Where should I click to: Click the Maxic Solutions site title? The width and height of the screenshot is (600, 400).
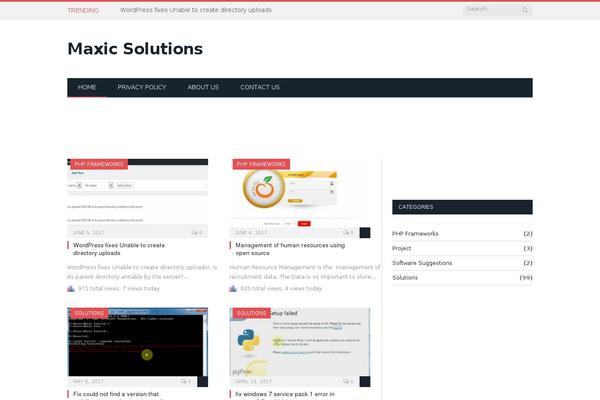[135, 49]
